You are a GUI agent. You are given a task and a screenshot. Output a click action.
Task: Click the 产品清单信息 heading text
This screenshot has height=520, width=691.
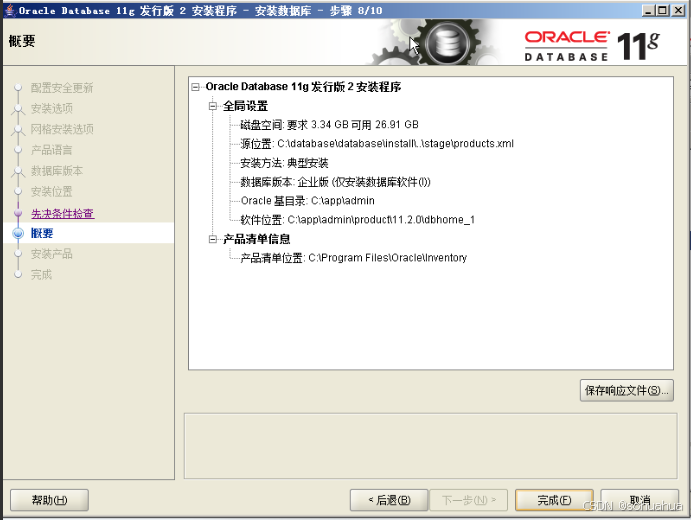point(256,239)
